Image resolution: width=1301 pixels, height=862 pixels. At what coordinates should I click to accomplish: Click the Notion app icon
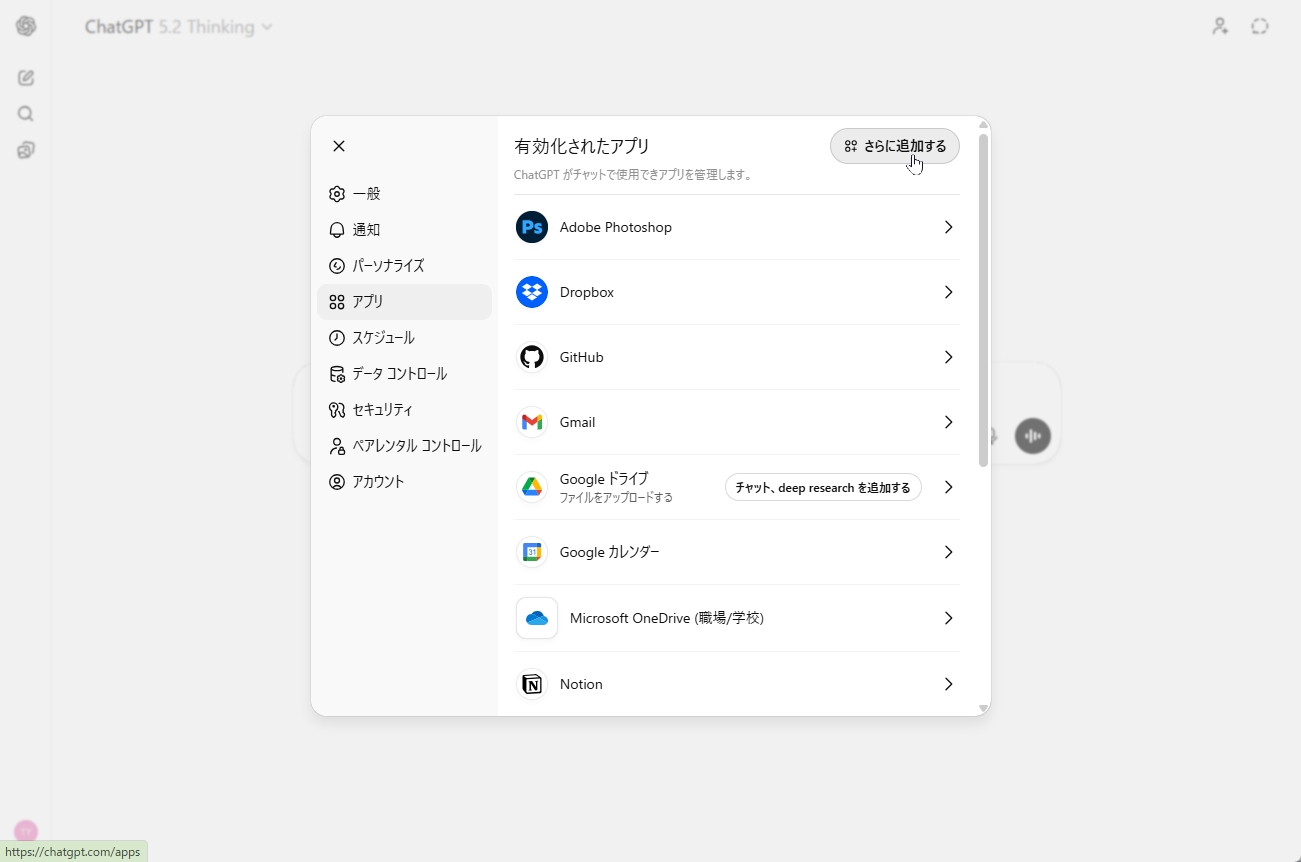tap(532, 684)
